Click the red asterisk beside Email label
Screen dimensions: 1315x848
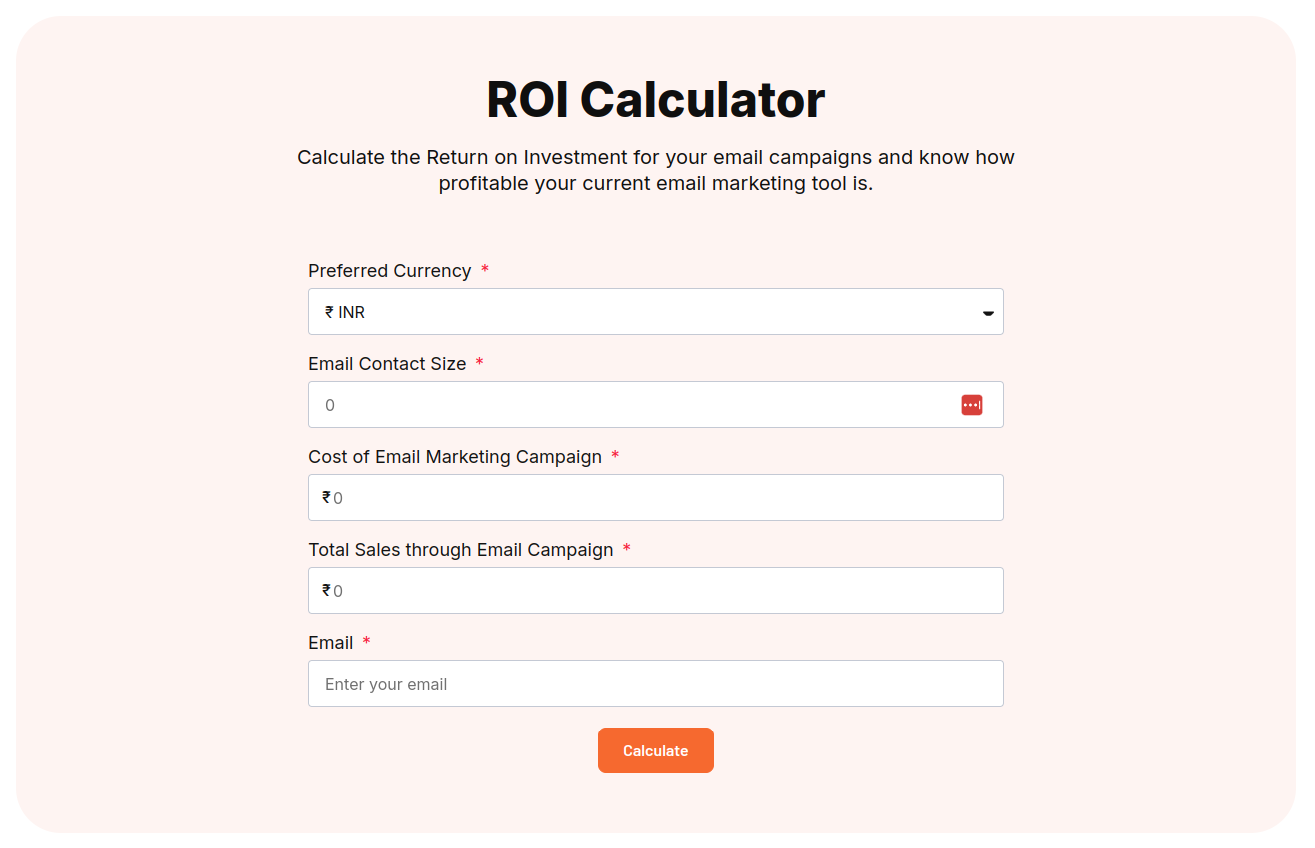coord(366,641)
